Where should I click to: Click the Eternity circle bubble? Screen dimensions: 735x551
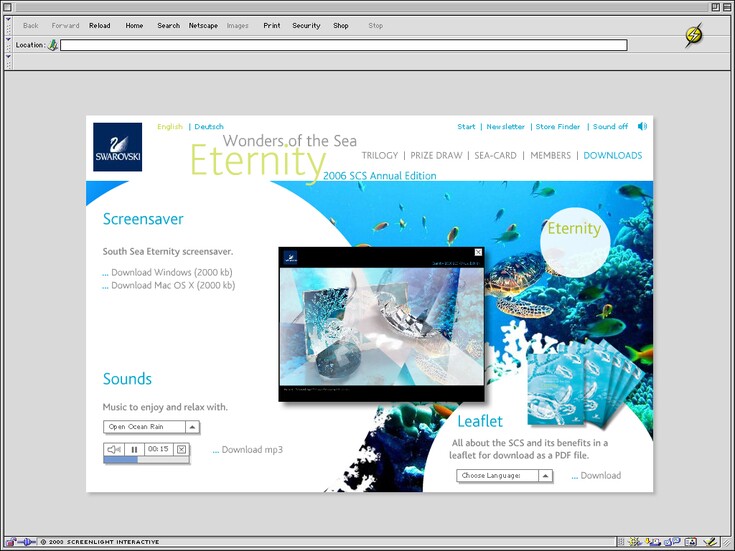pos(575,242)
